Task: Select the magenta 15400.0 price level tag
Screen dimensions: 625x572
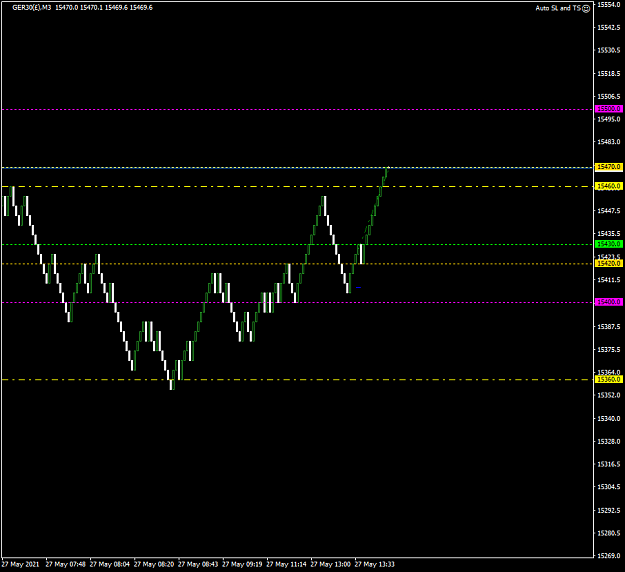Action: (609, 302)
